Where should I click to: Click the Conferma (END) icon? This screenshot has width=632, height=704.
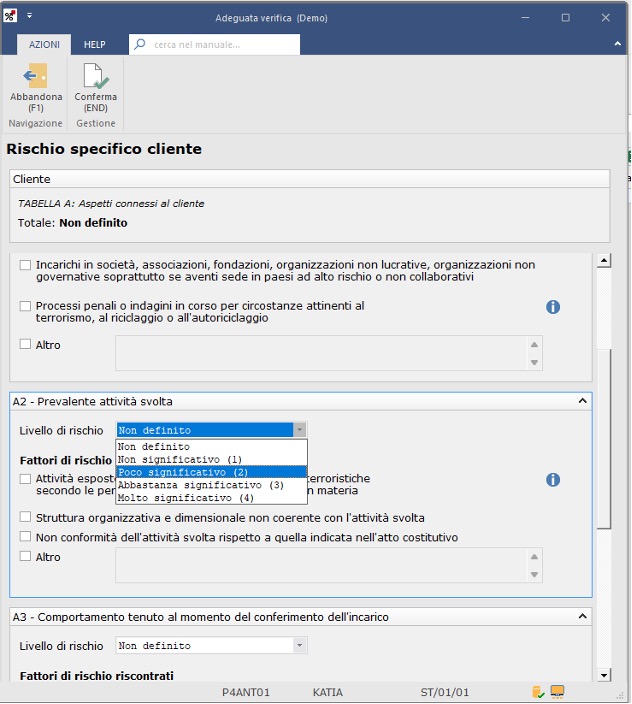tap(96, 78)
